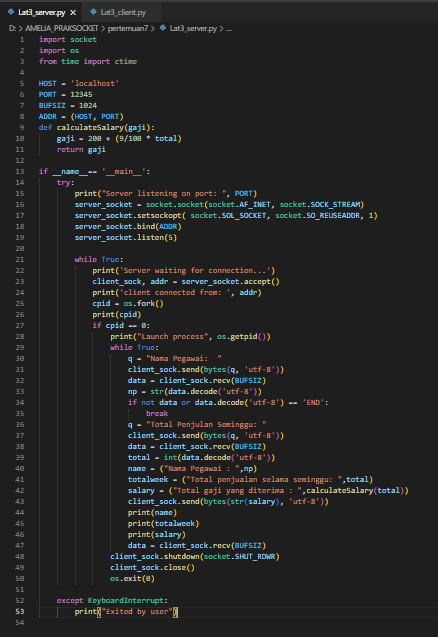Click the client_sock.close() statement
This screenshot has height=637, width=438.
[x=152, y=568]
